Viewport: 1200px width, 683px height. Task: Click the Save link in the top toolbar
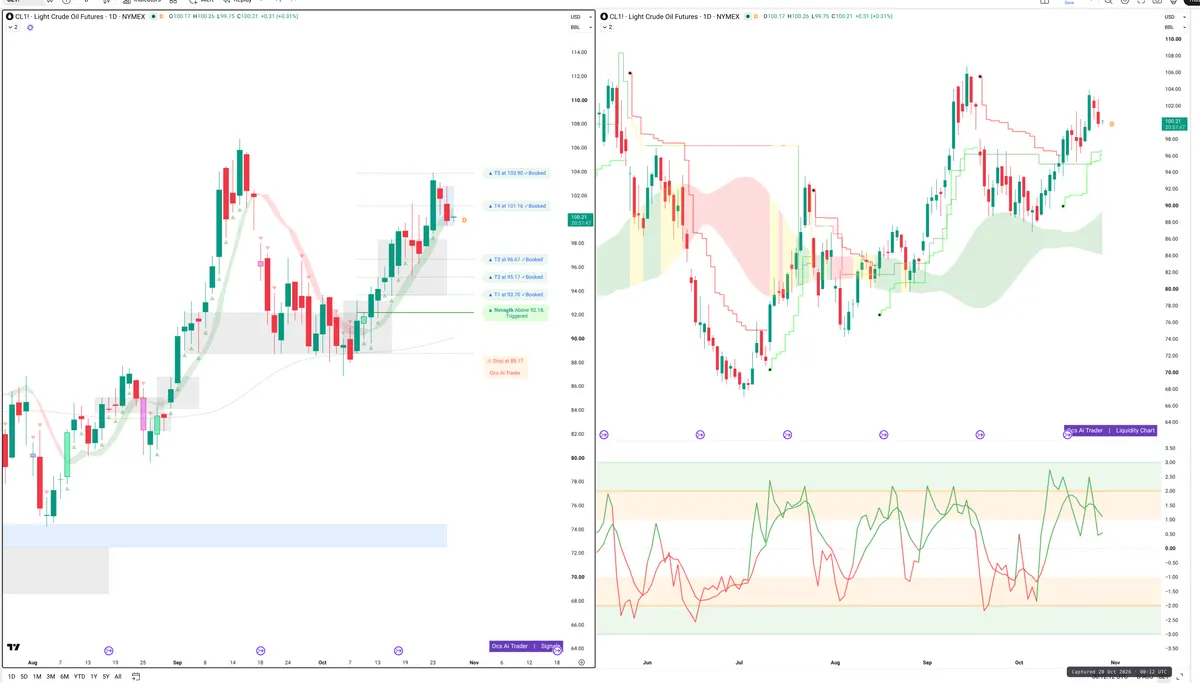coord(1068,3)
